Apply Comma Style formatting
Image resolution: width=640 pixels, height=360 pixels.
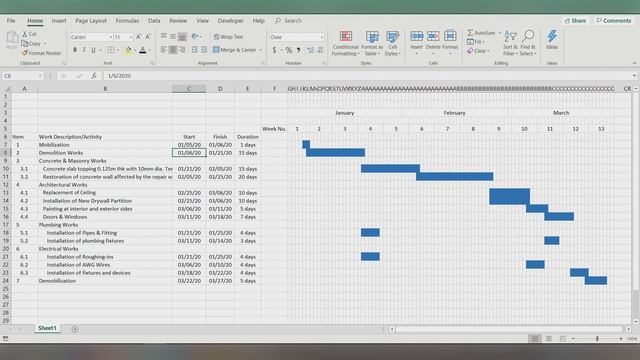(x=298, y=50)
